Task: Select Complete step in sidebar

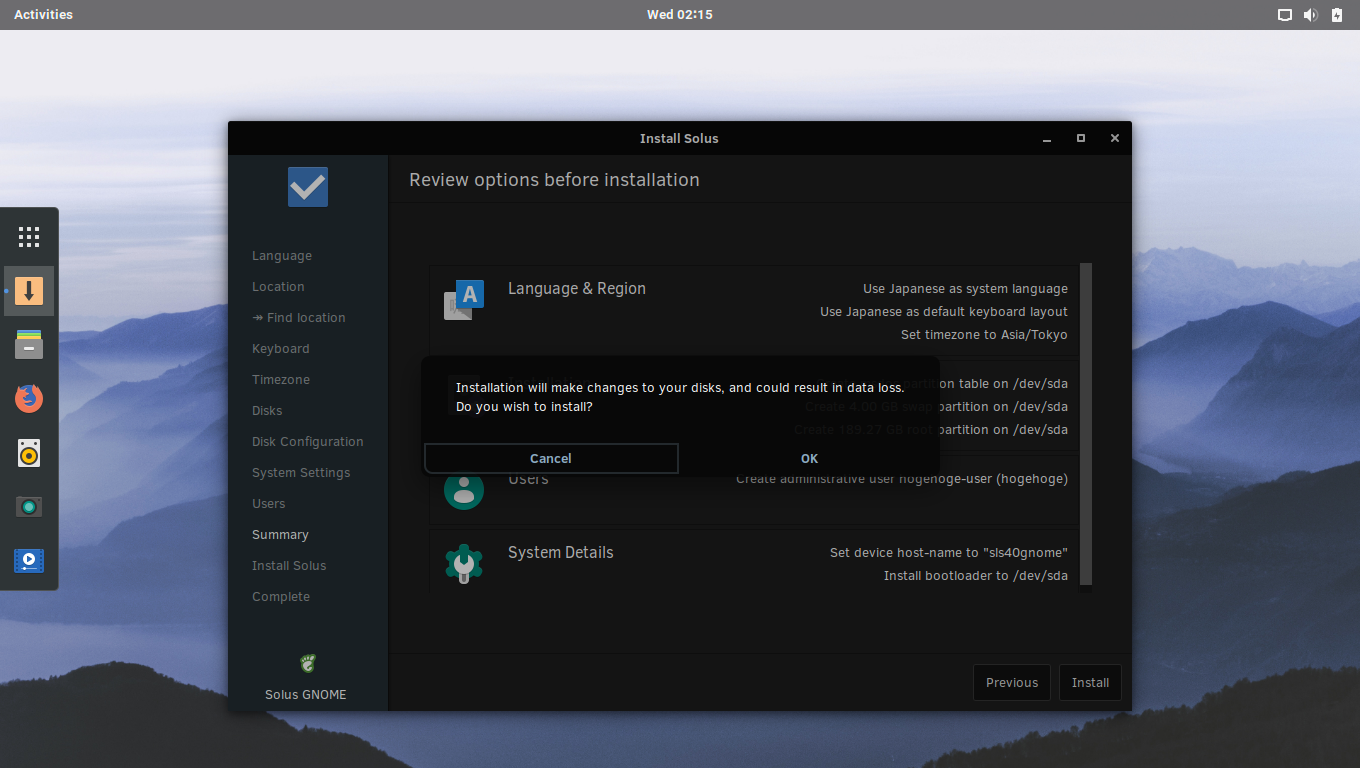Action: [x=281, y=597]
